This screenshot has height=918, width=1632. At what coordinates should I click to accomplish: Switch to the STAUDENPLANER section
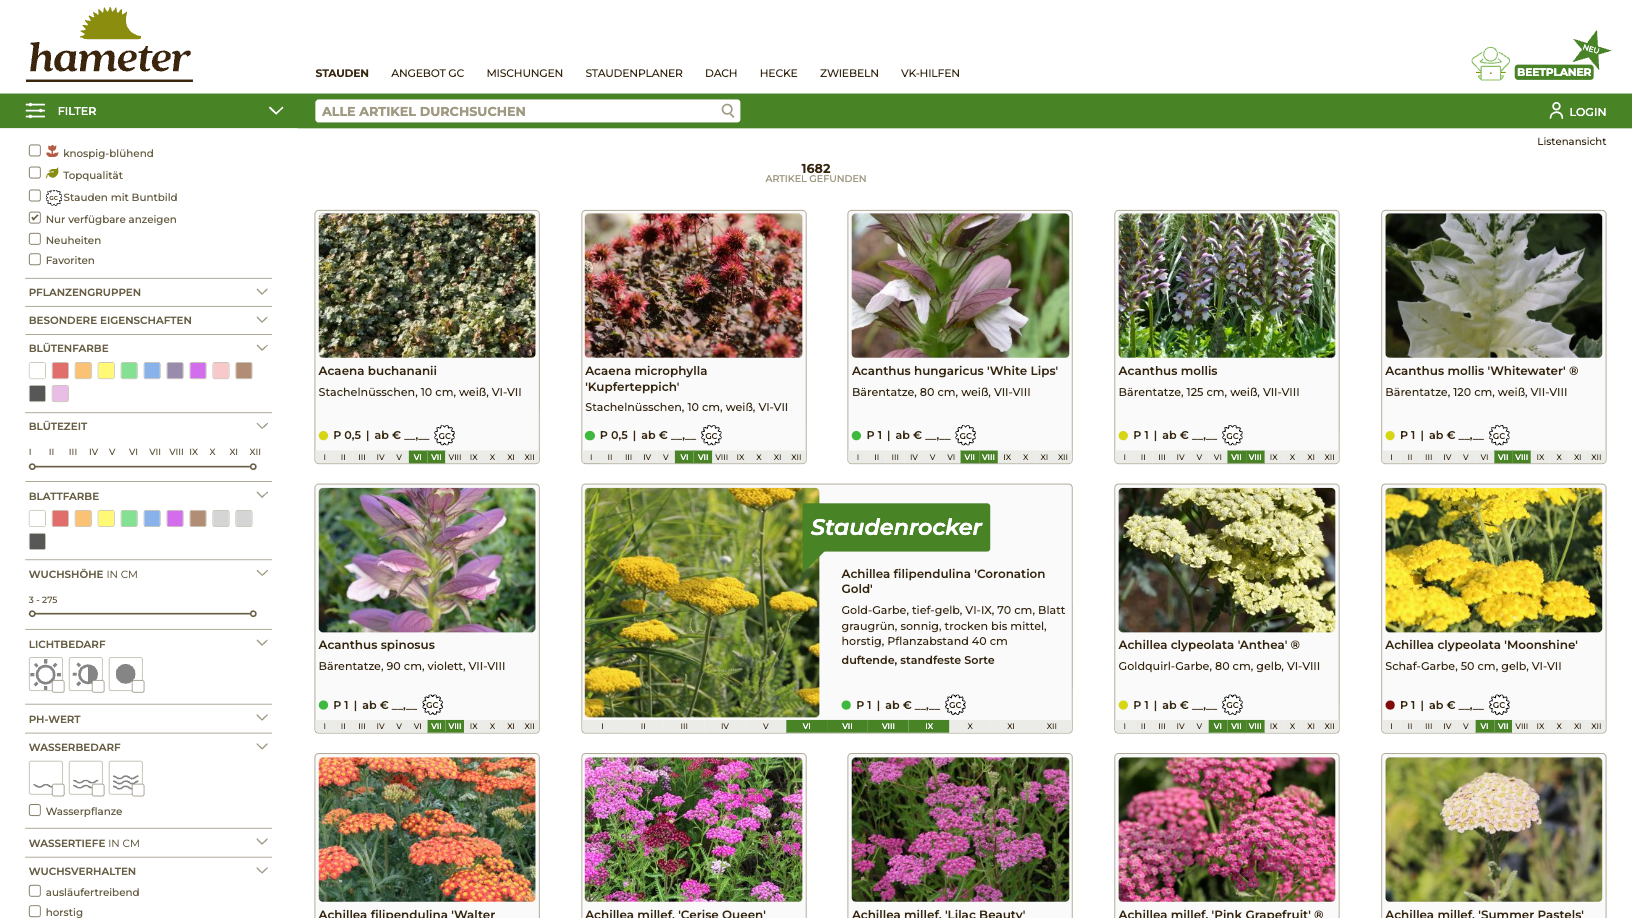(x=634, y=73)
